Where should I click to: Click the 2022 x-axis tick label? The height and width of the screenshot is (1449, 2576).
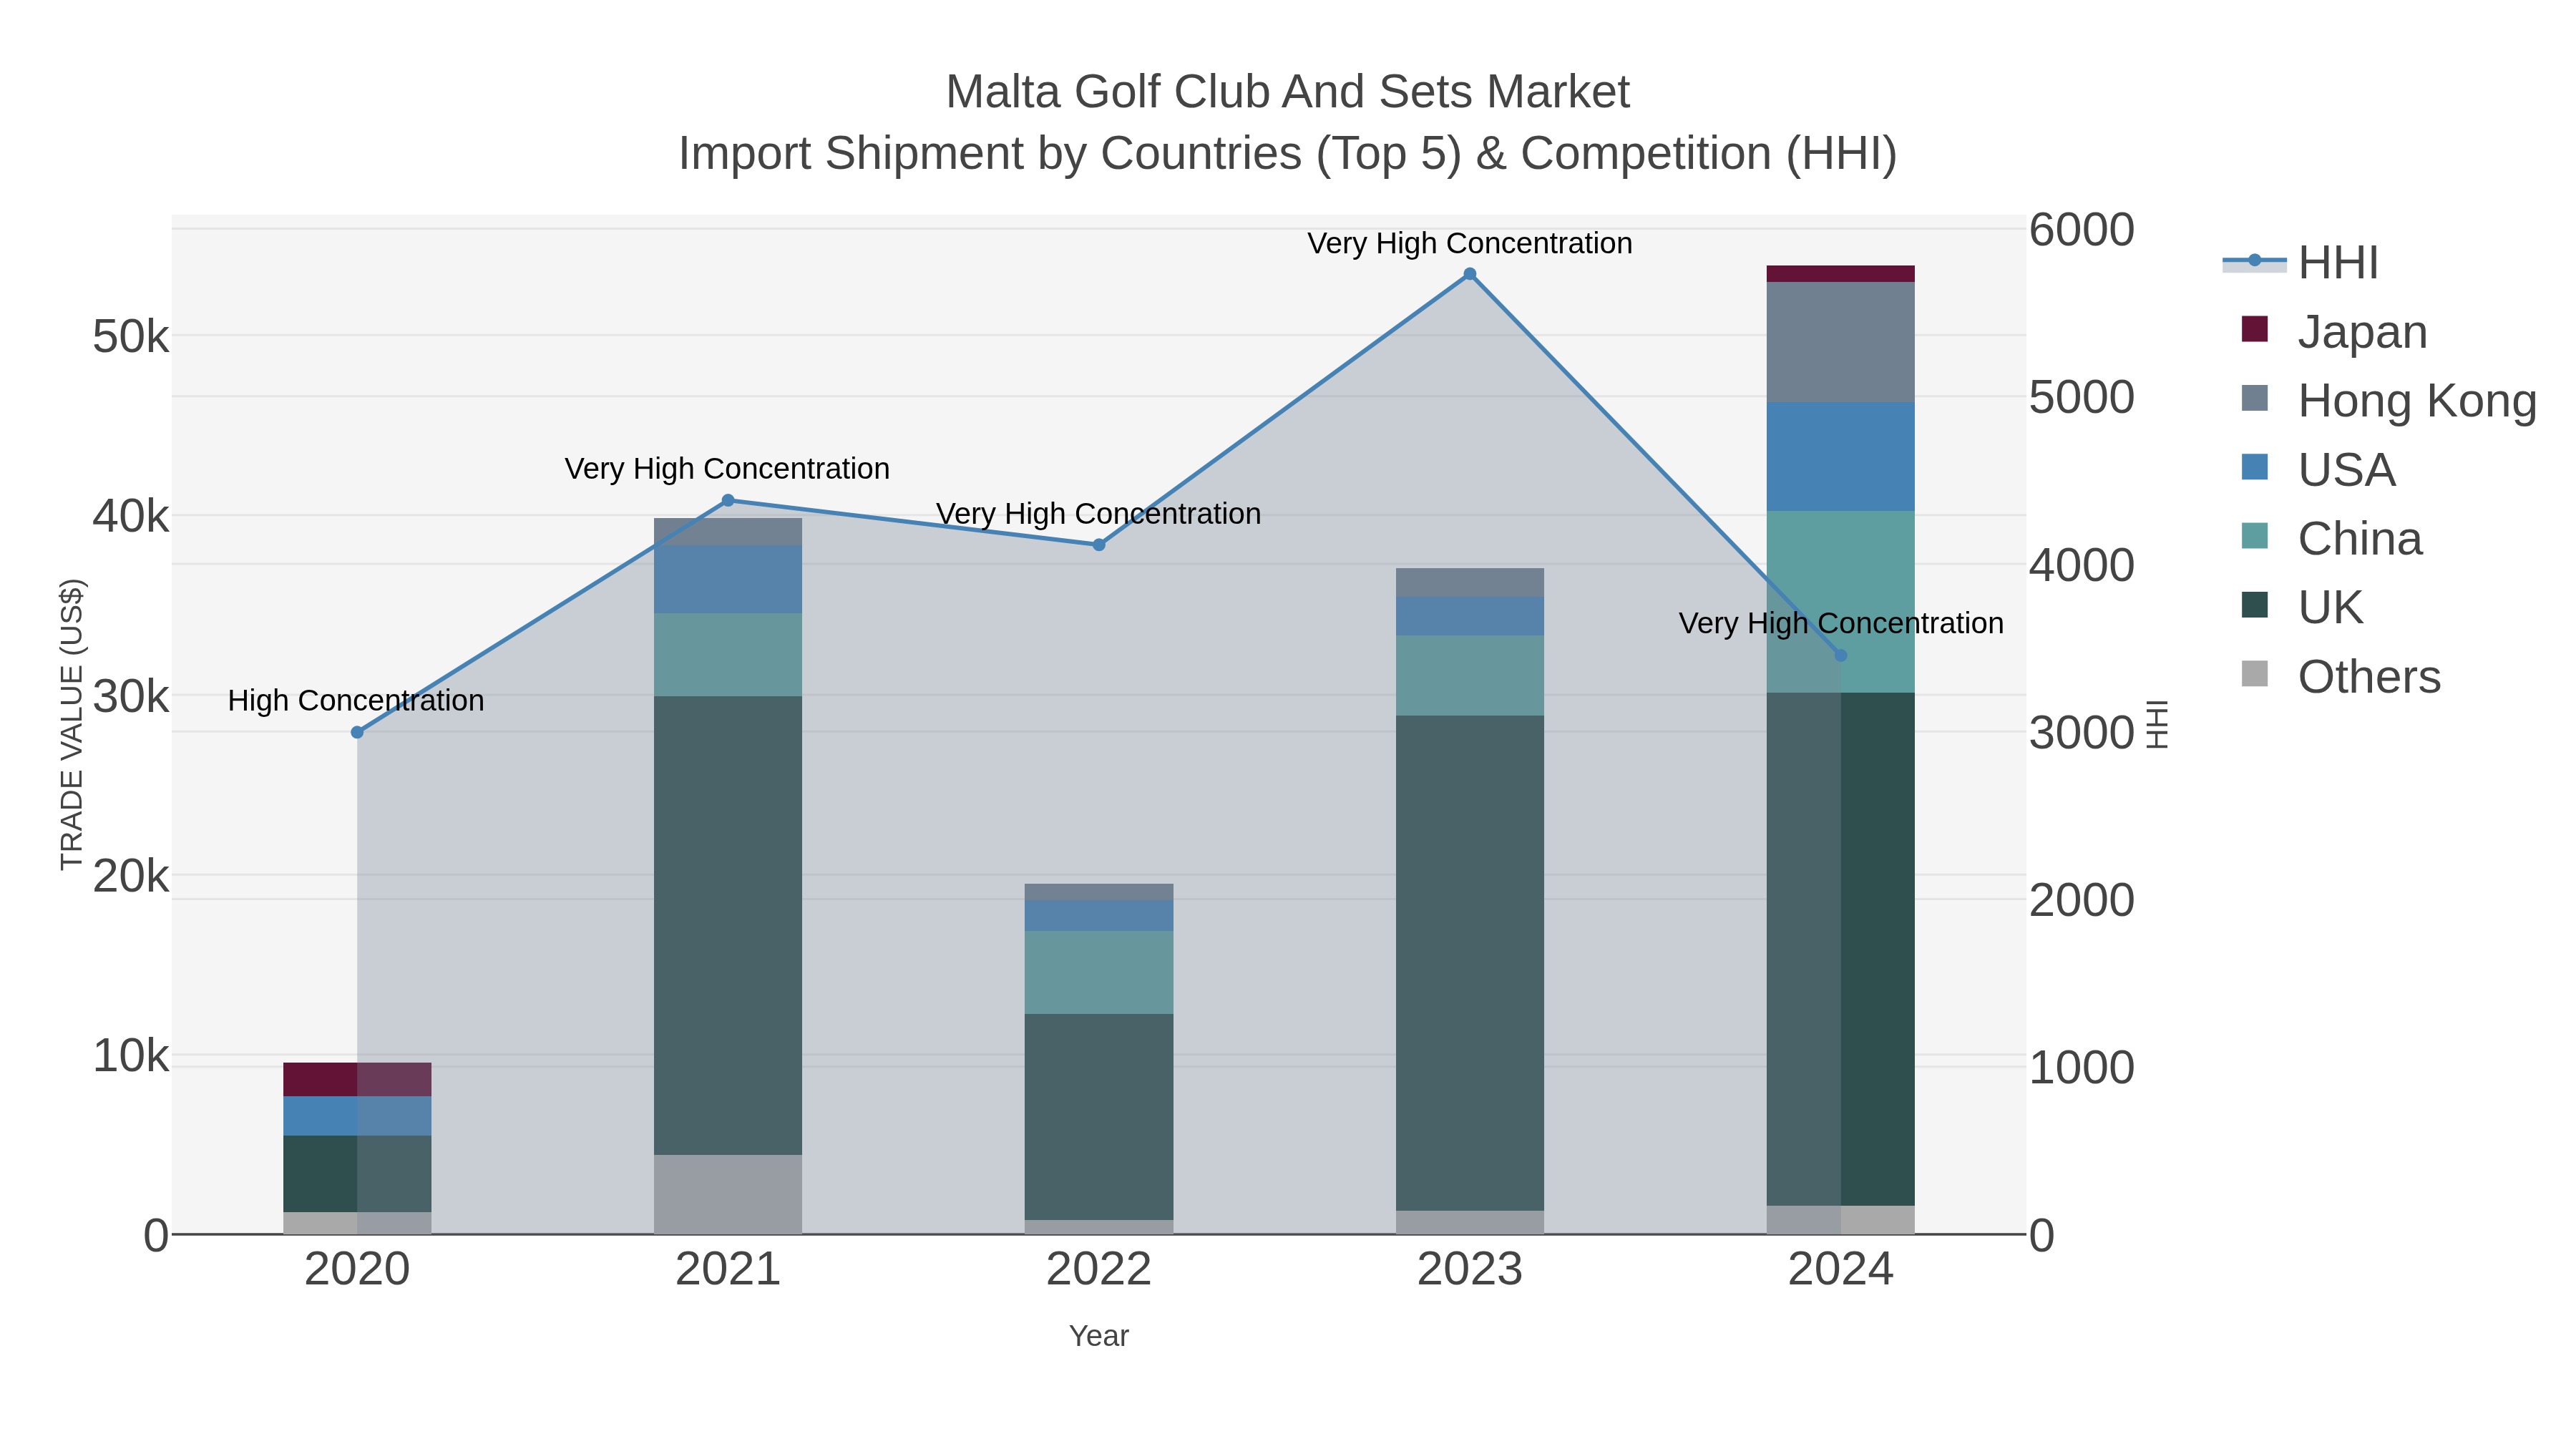1099,1270
